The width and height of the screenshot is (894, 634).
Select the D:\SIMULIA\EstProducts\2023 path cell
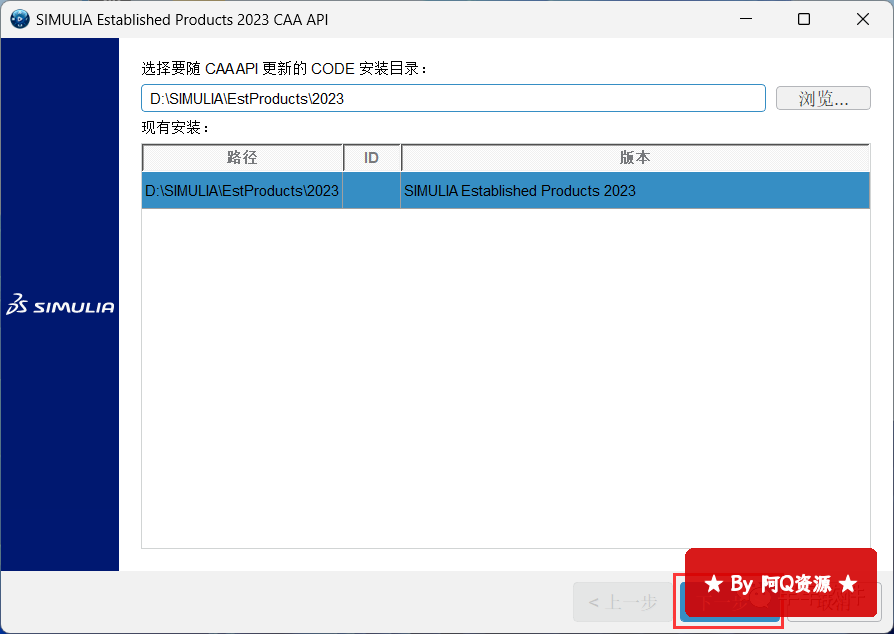(242, 191)
